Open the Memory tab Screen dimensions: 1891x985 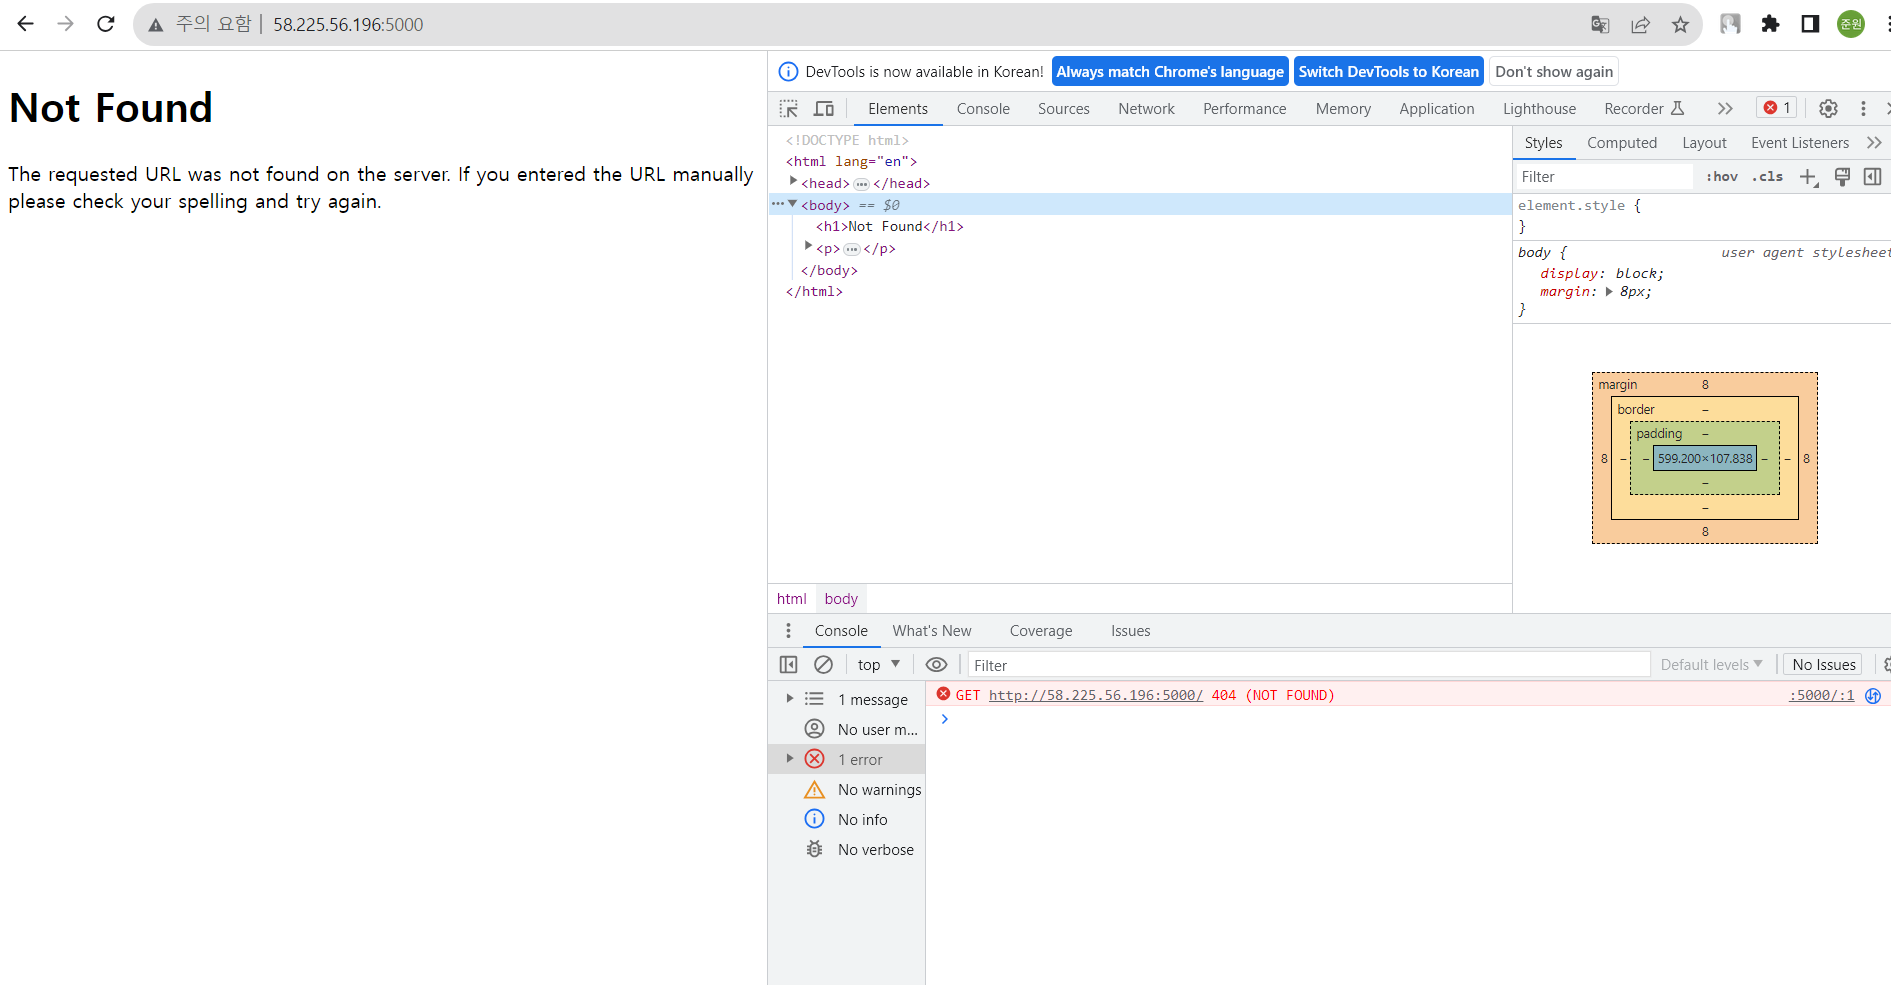[x=1343, y=109]
